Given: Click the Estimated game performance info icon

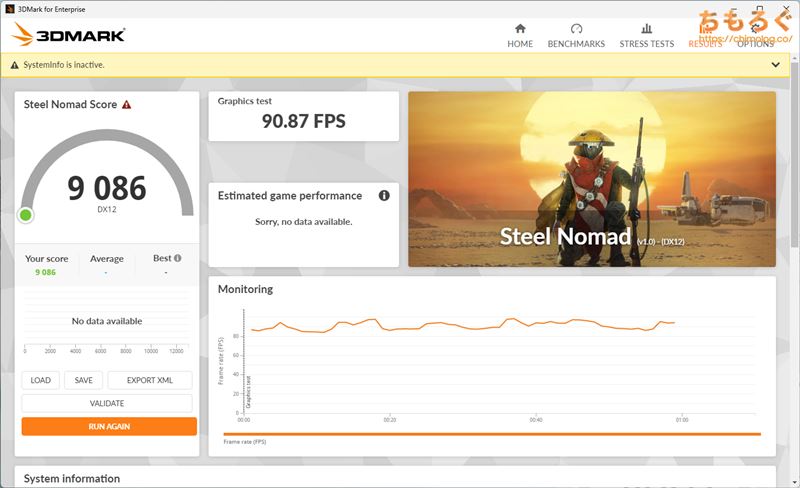Looking at the screenshot, I should click(x=384, y=196).
